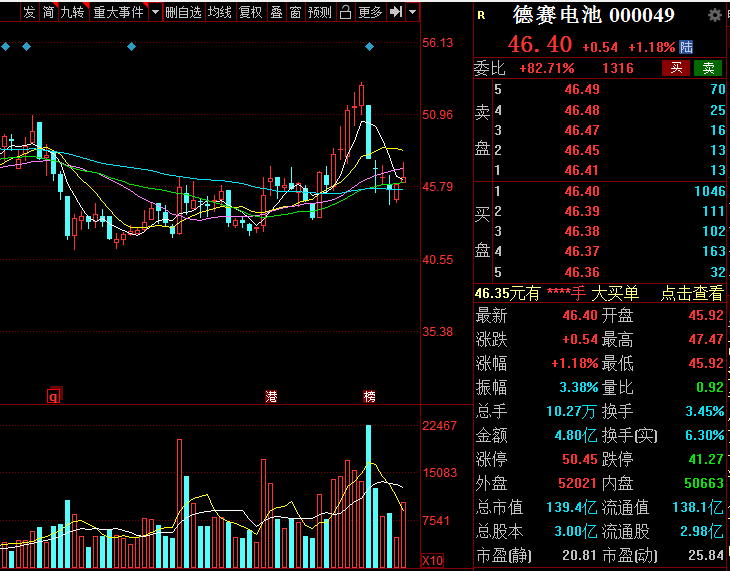Click the 流通值 value 138.1亿

[698, 507]
